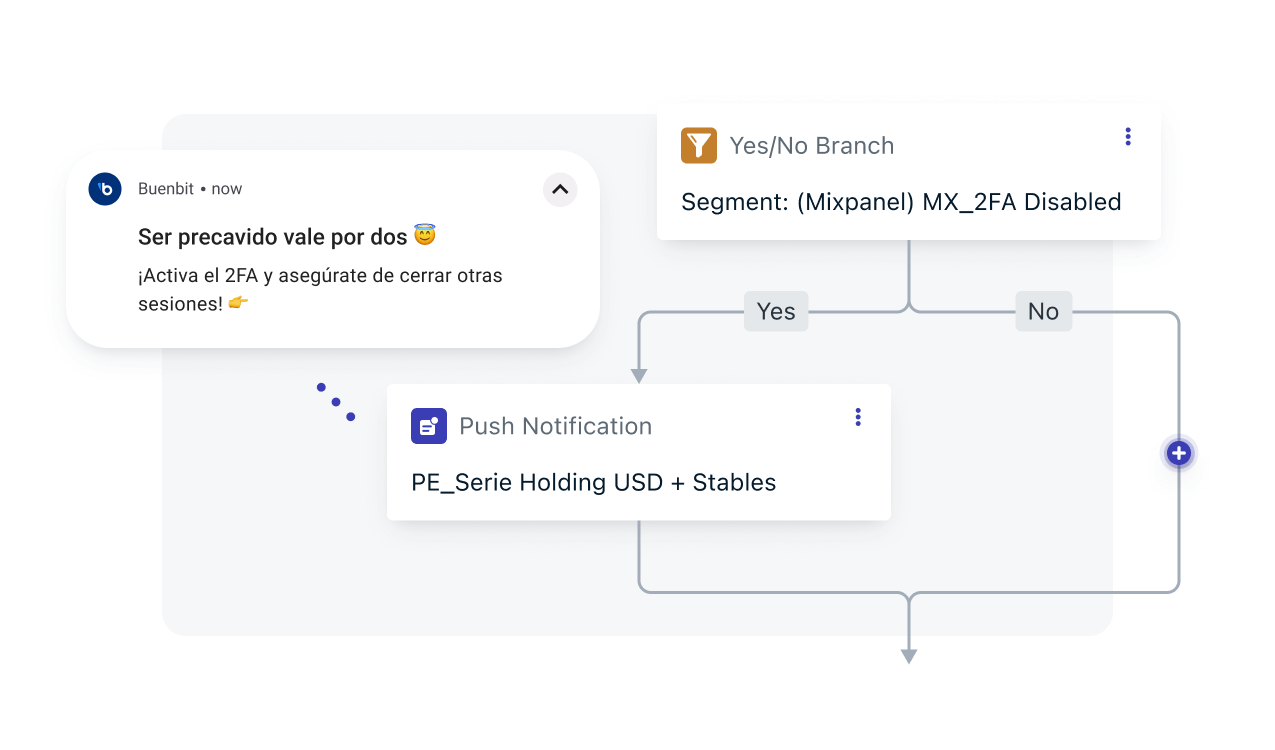Select the No branch label
The image size is (1275, 750).
click(1044, 311)
